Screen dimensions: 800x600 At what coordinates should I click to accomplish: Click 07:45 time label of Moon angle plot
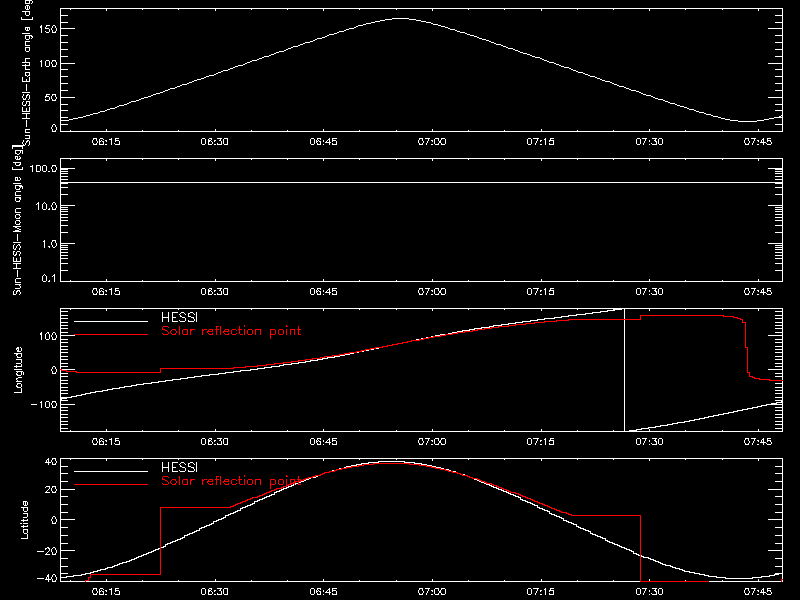coord(758,292)
